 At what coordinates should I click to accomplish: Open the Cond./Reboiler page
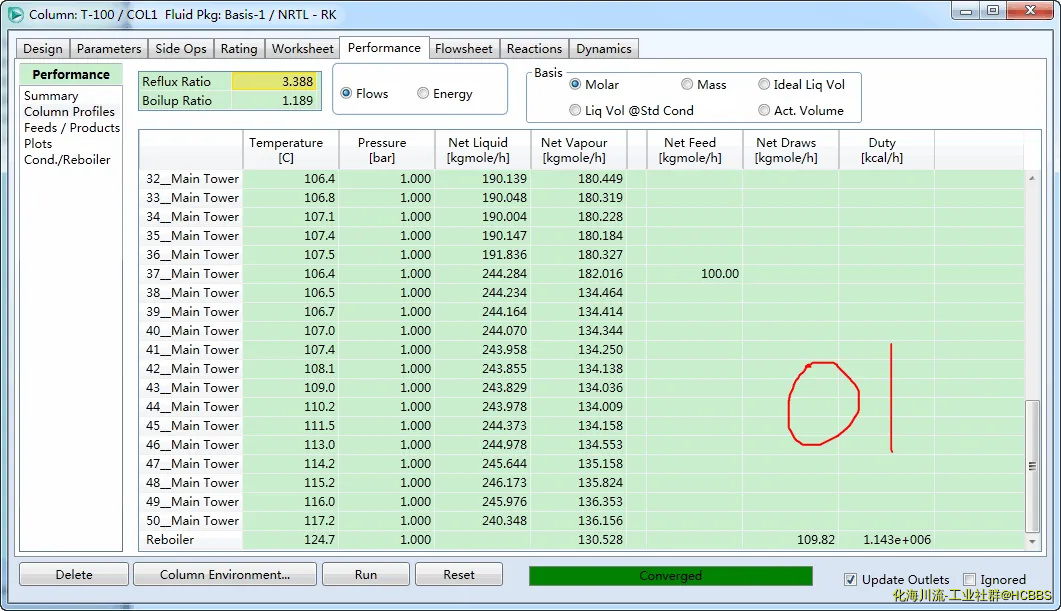pos(67,160)
